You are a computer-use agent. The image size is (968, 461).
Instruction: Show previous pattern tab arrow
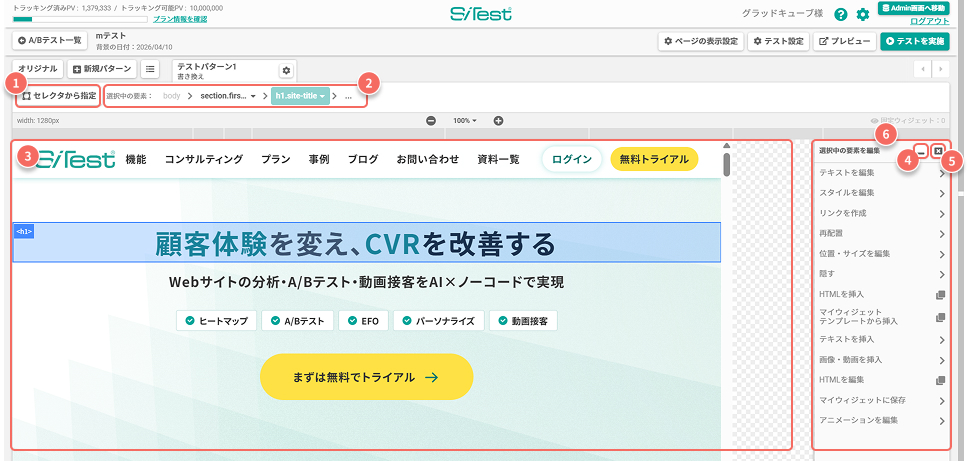[923, 69]
